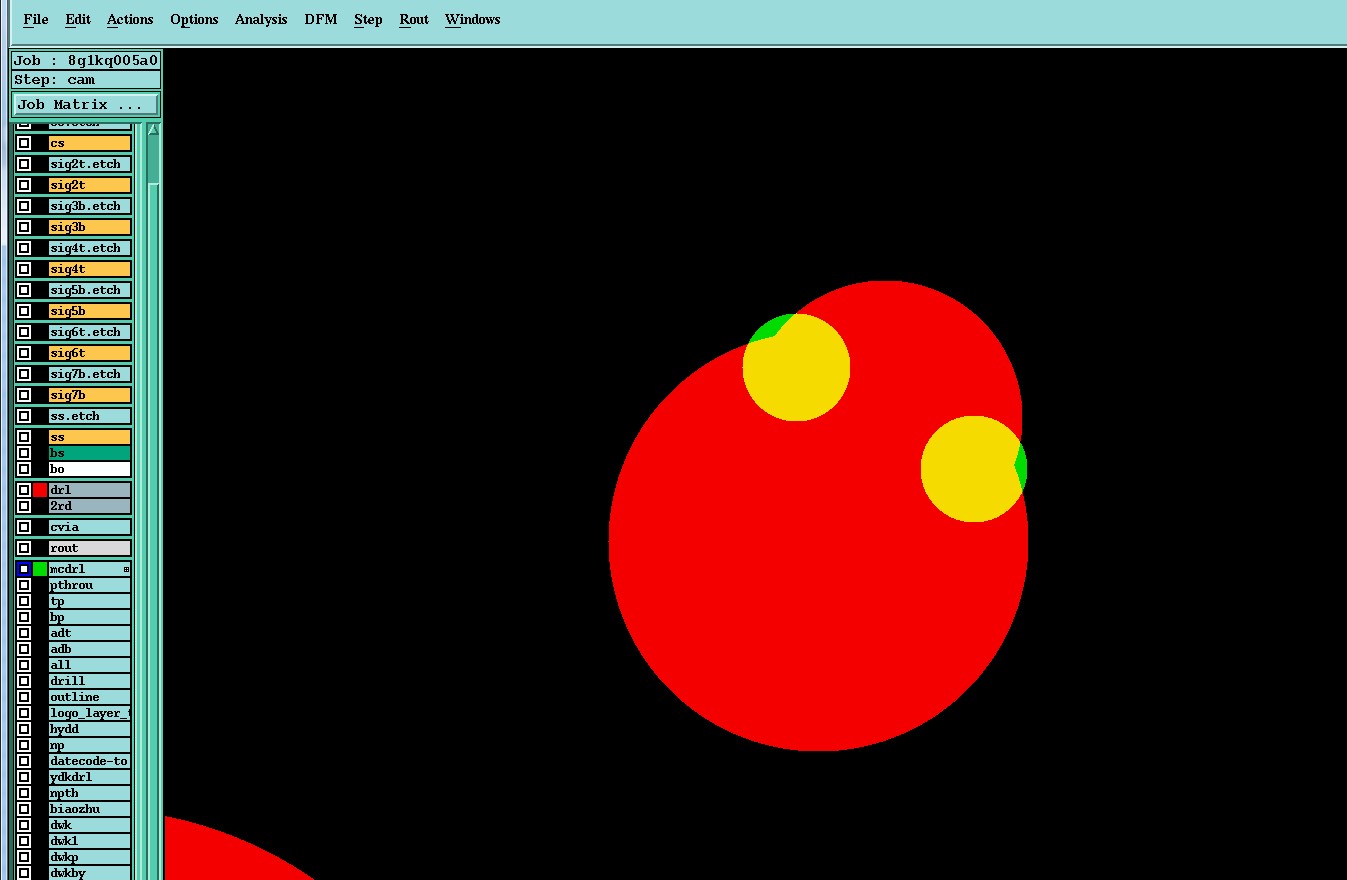The width and height of the screenshot is (1347, 880).
Task: Toggle the checkbox for outline layer
Action: [24, 697]
